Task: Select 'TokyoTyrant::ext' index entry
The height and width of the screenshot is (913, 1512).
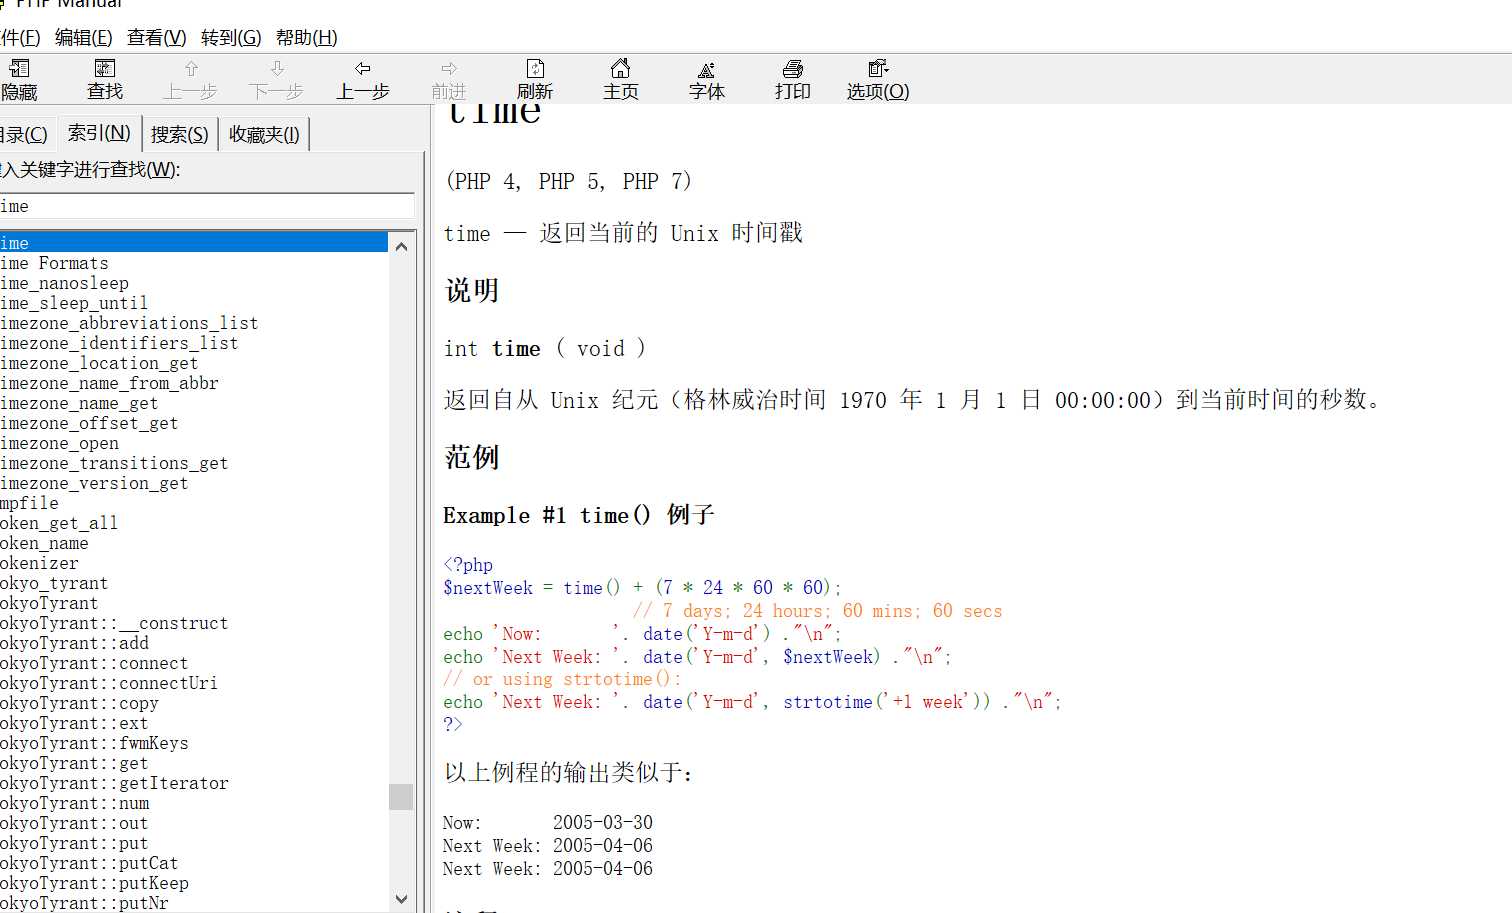Action: [74, 723]
